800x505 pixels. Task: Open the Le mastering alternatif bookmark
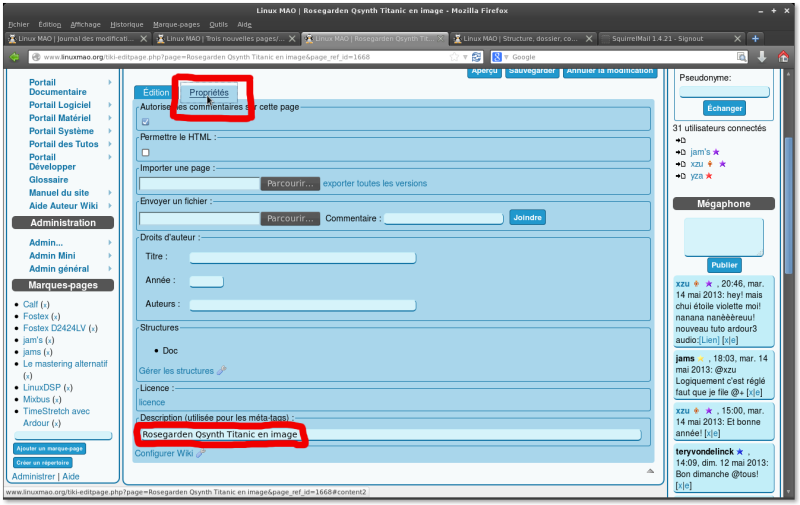pyautogui.click(x=65, y=364)
